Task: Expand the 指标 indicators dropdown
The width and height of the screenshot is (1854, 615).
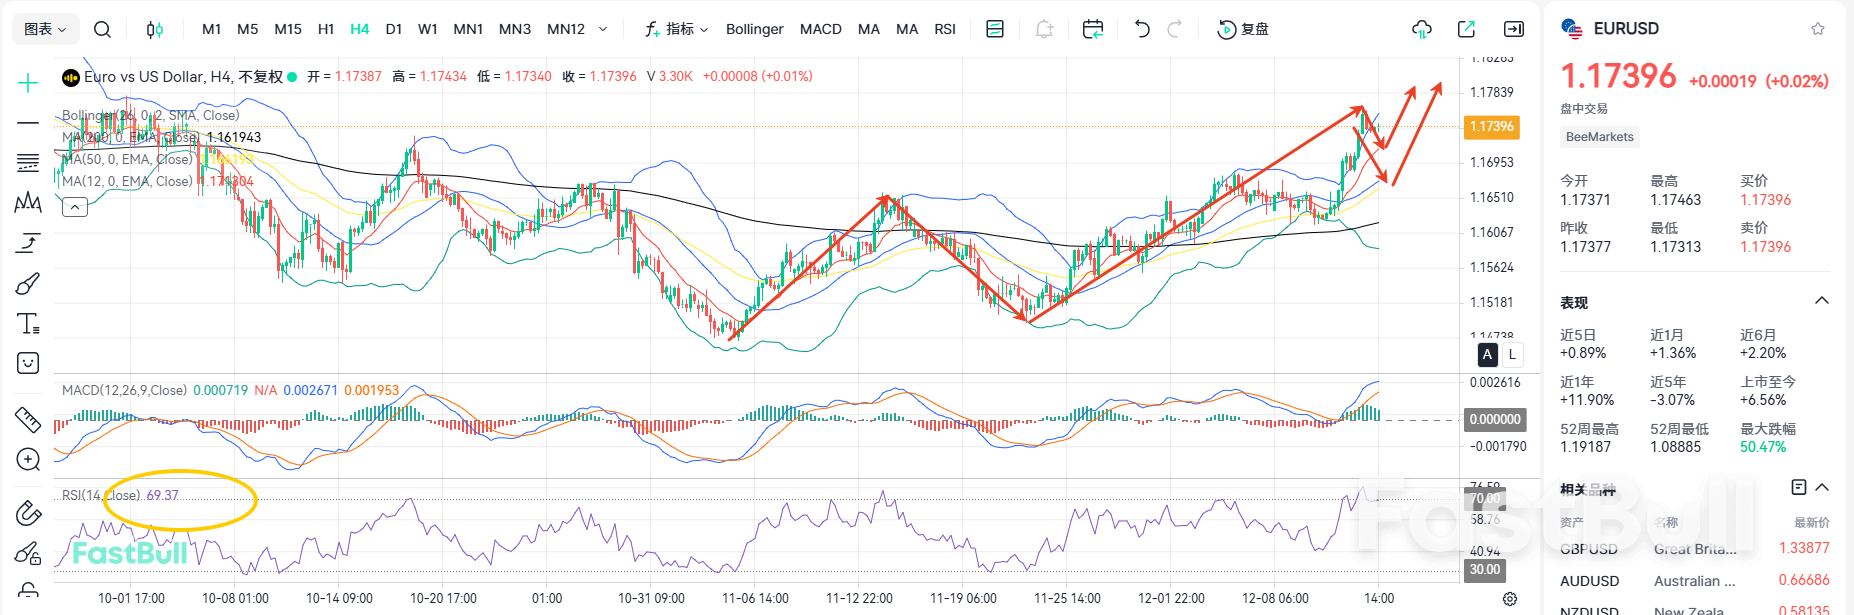Action: pos(677,30)
